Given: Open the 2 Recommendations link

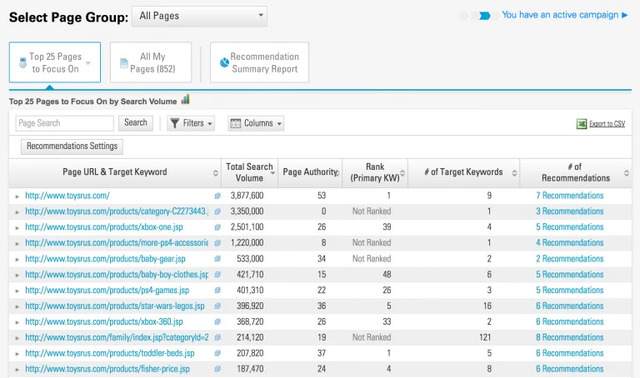Looking at the screenshot, I should [x=569, y=259].
